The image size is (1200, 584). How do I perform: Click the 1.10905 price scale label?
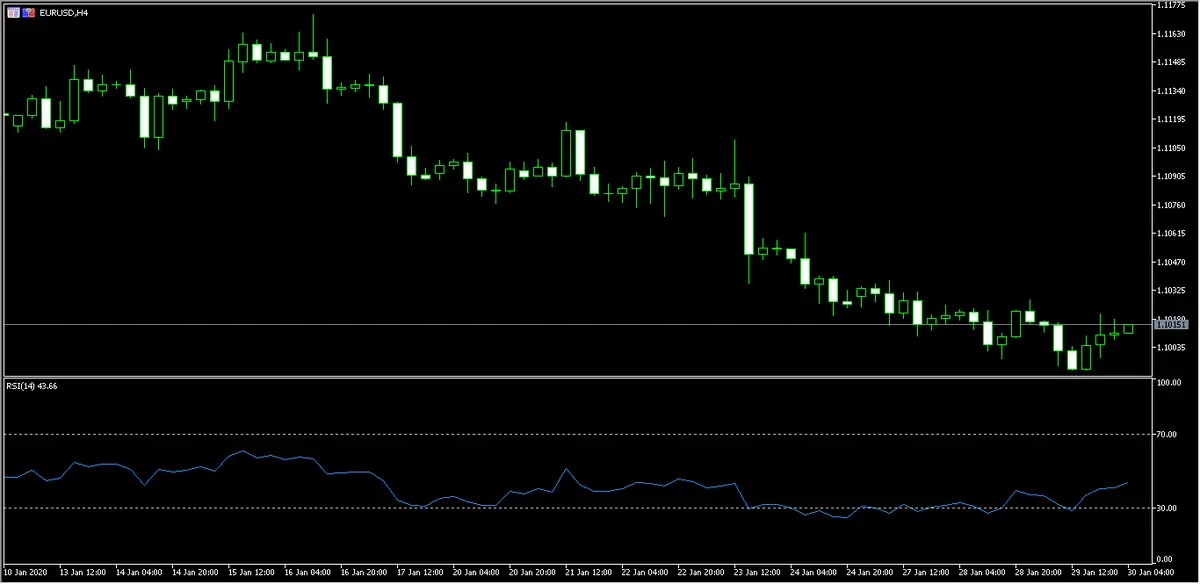(x=1169, y=176)
